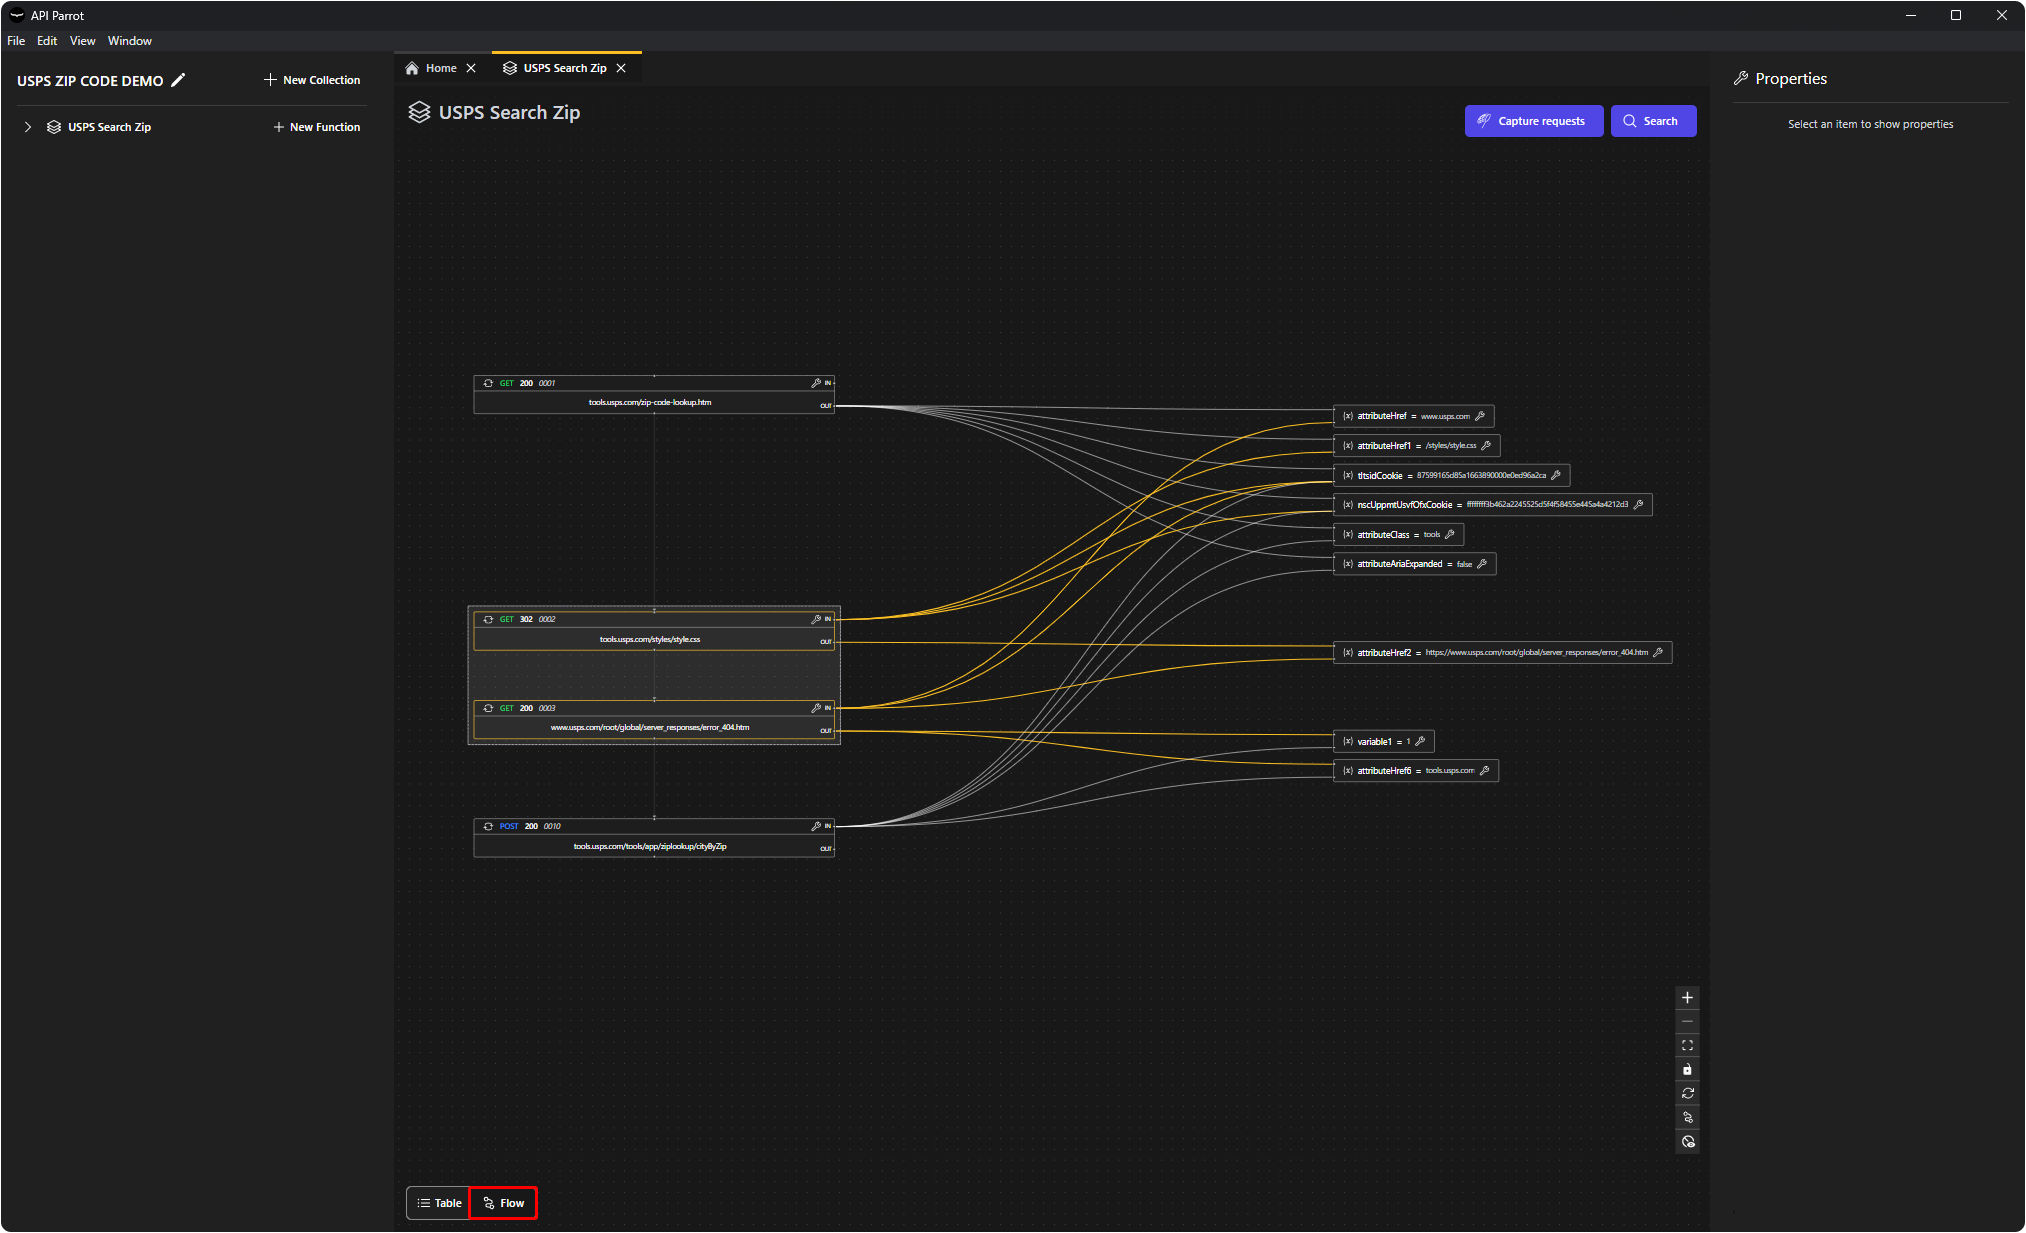Open wrench settings for request 0001
This screenshot has height=1233, width=2026.
(x=816, y=383)
